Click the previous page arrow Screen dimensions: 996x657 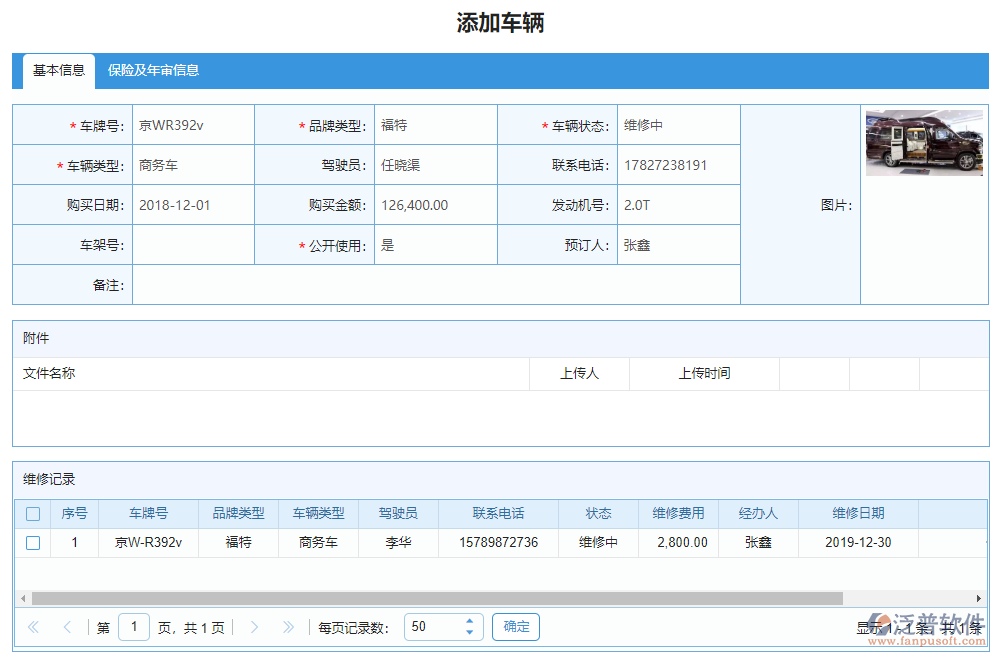click(x=67, y=627)
